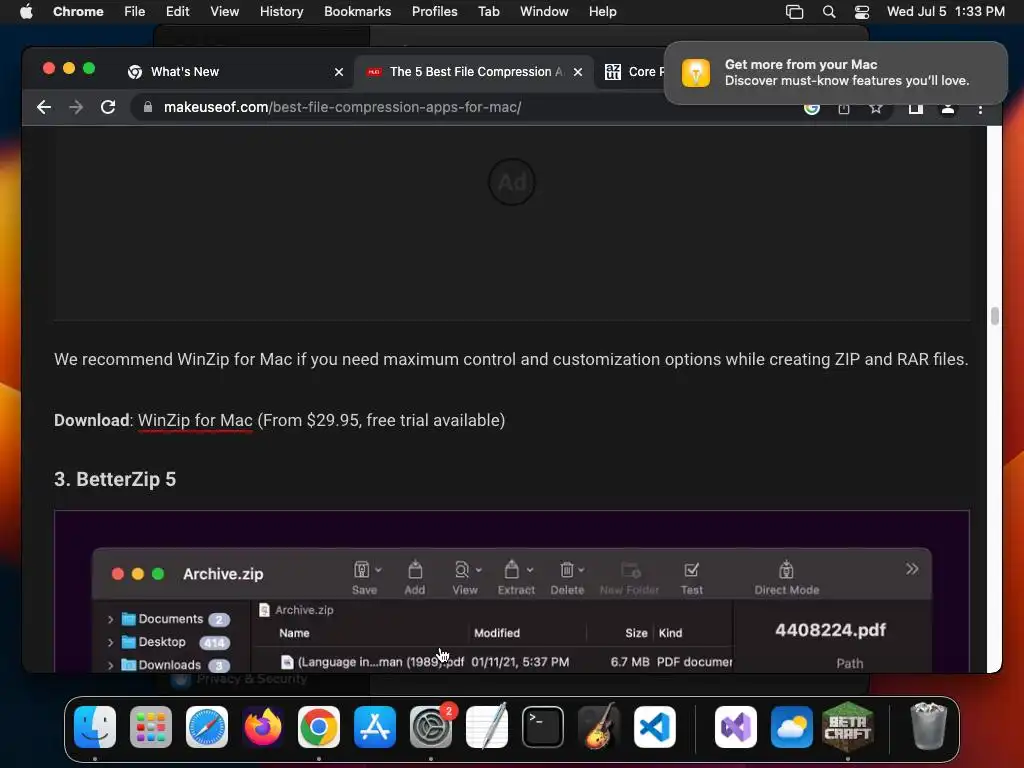
Task: Click the Get more from your Mac notification
Action: 836,72
